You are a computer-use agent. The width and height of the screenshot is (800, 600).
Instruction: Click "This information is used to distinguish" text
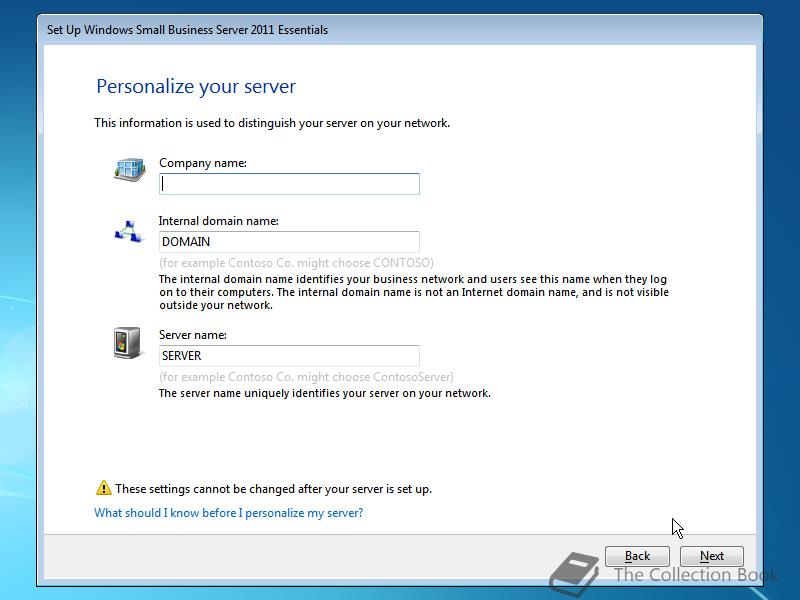coord(272,123)
